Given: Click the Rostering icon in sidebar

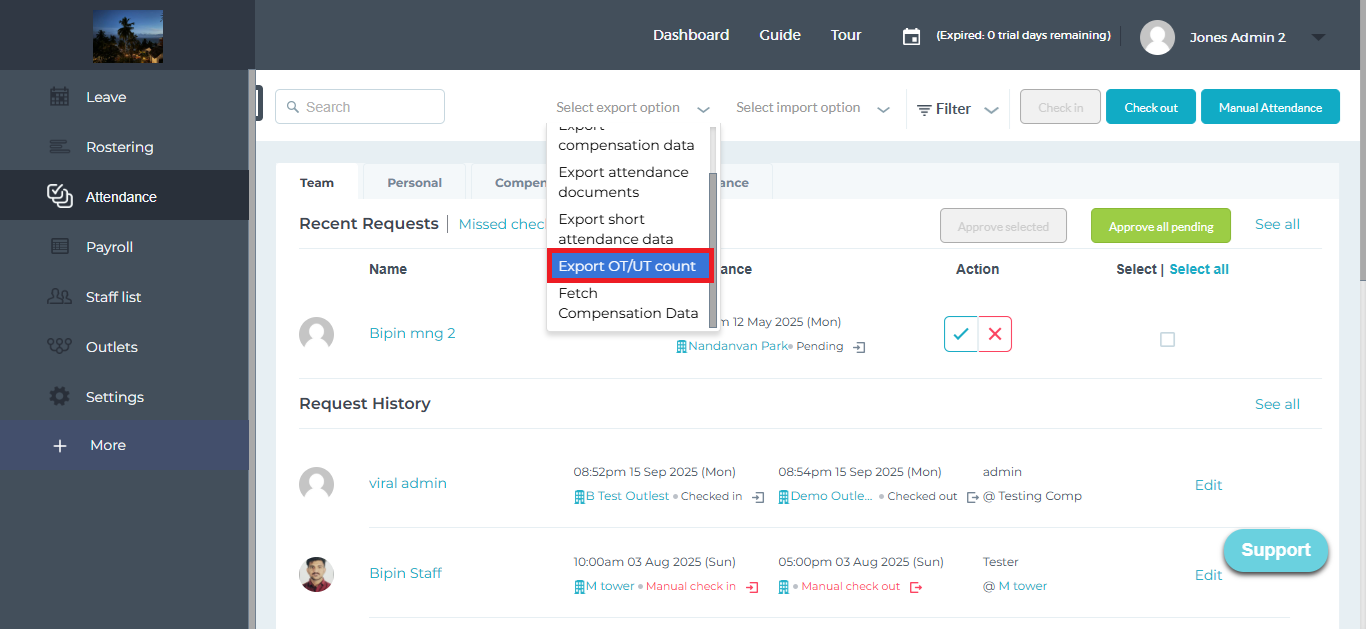Looking at the screenshot, I should tap(60, 147).
